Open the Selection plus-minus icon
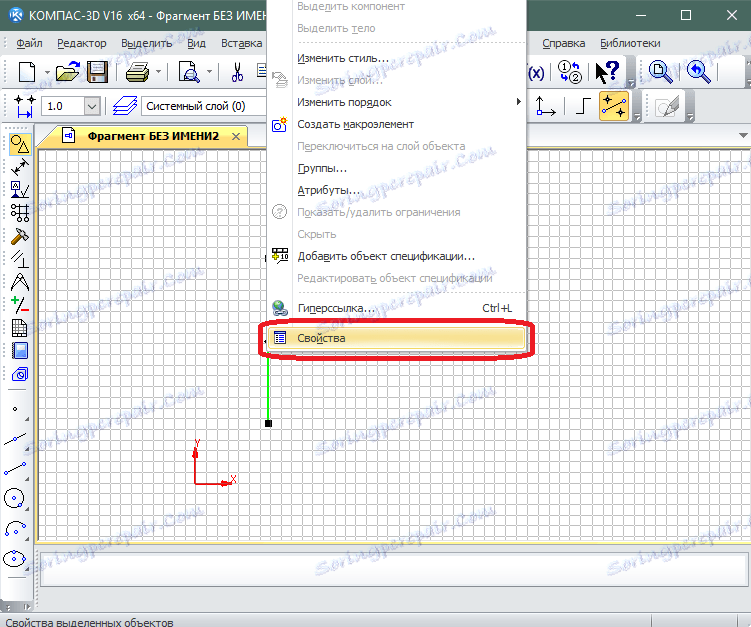The image size is (751, 627). 20,305
